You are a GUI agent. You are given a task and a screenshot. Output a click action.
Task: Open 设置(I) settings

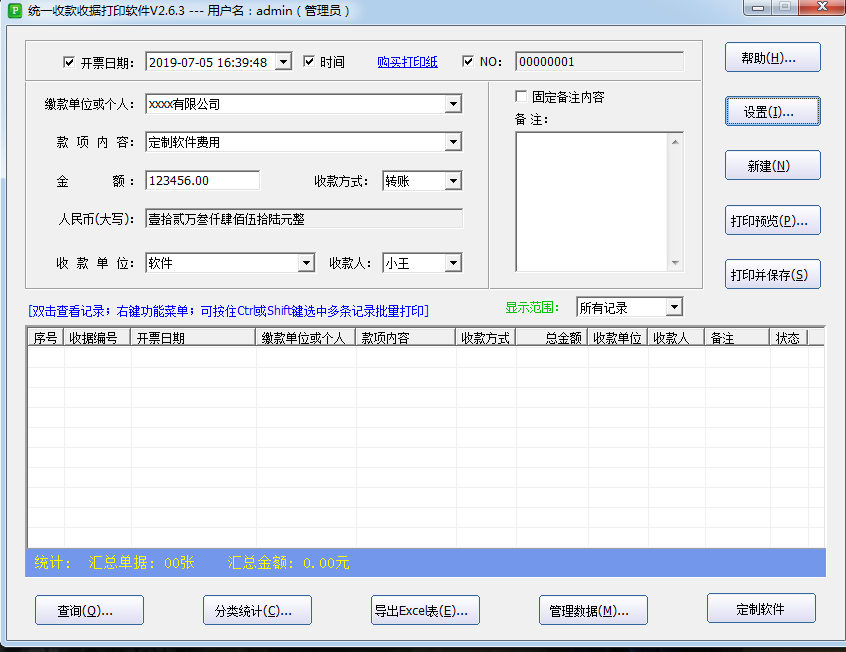coord(772,112)
